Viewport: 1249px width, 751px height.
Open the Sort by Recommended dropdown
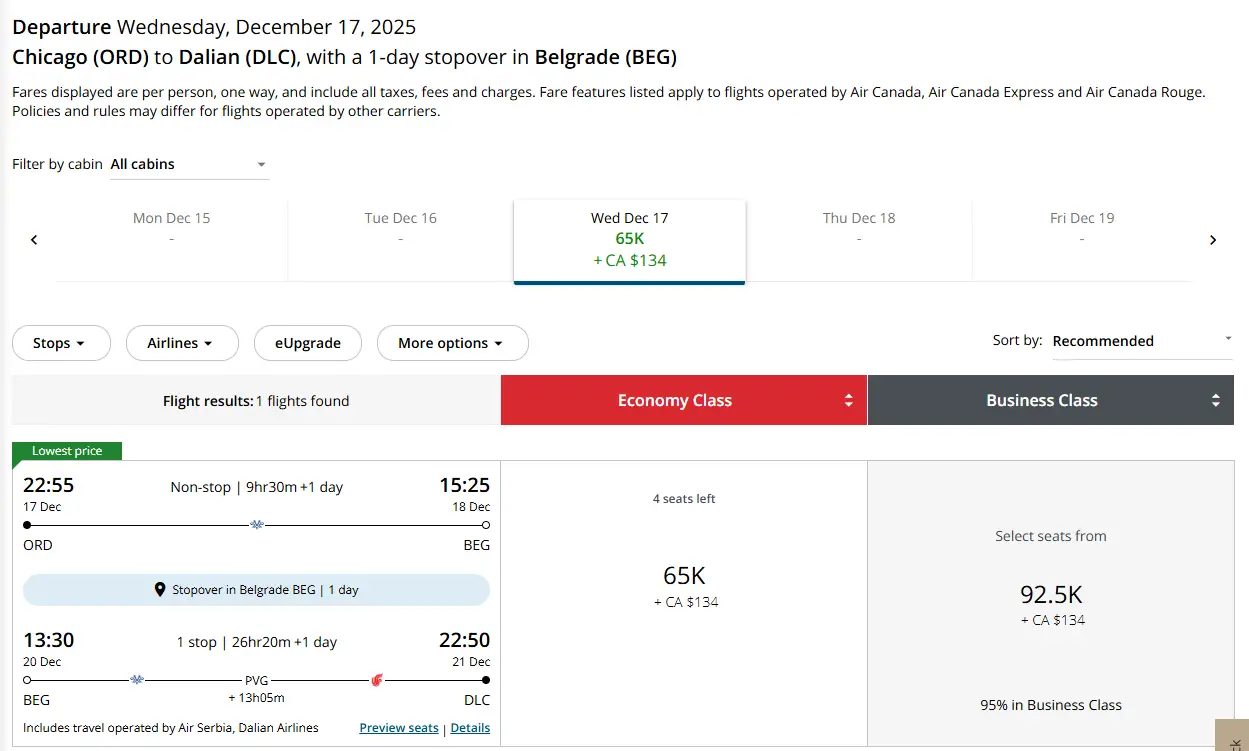pos(1141,341)
